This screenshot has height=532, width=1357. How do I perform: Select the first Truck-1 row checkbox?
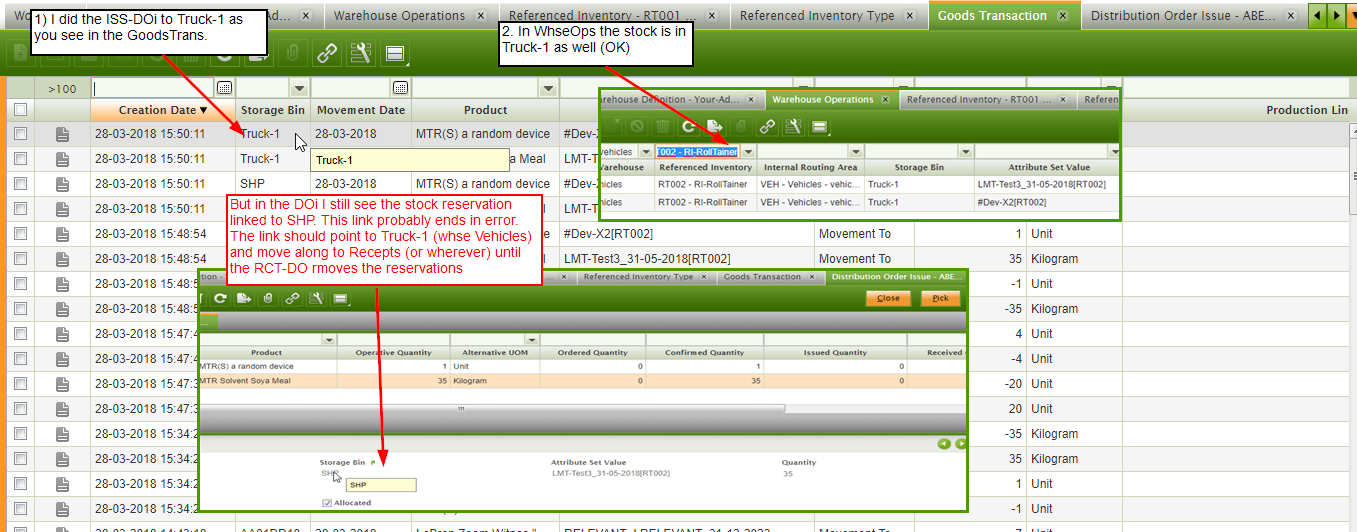pos(20,134)
